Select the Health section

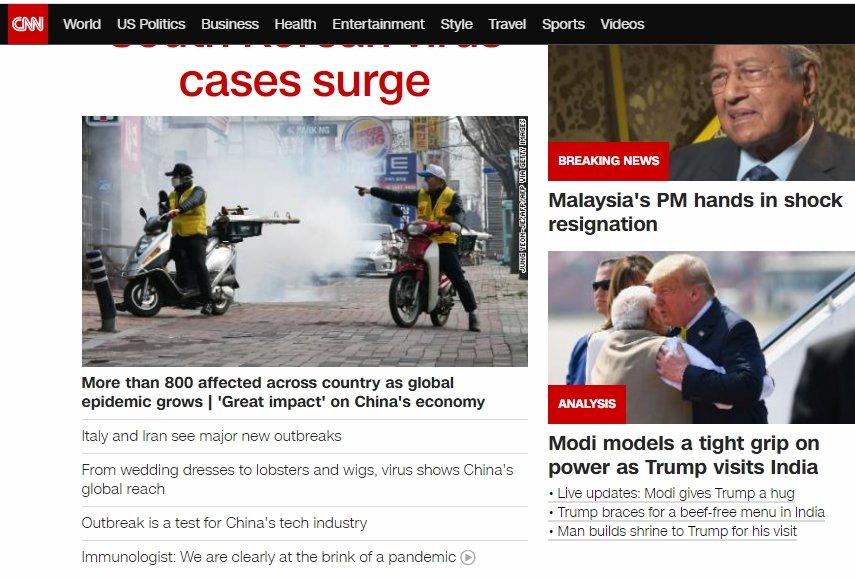(295, 24)
